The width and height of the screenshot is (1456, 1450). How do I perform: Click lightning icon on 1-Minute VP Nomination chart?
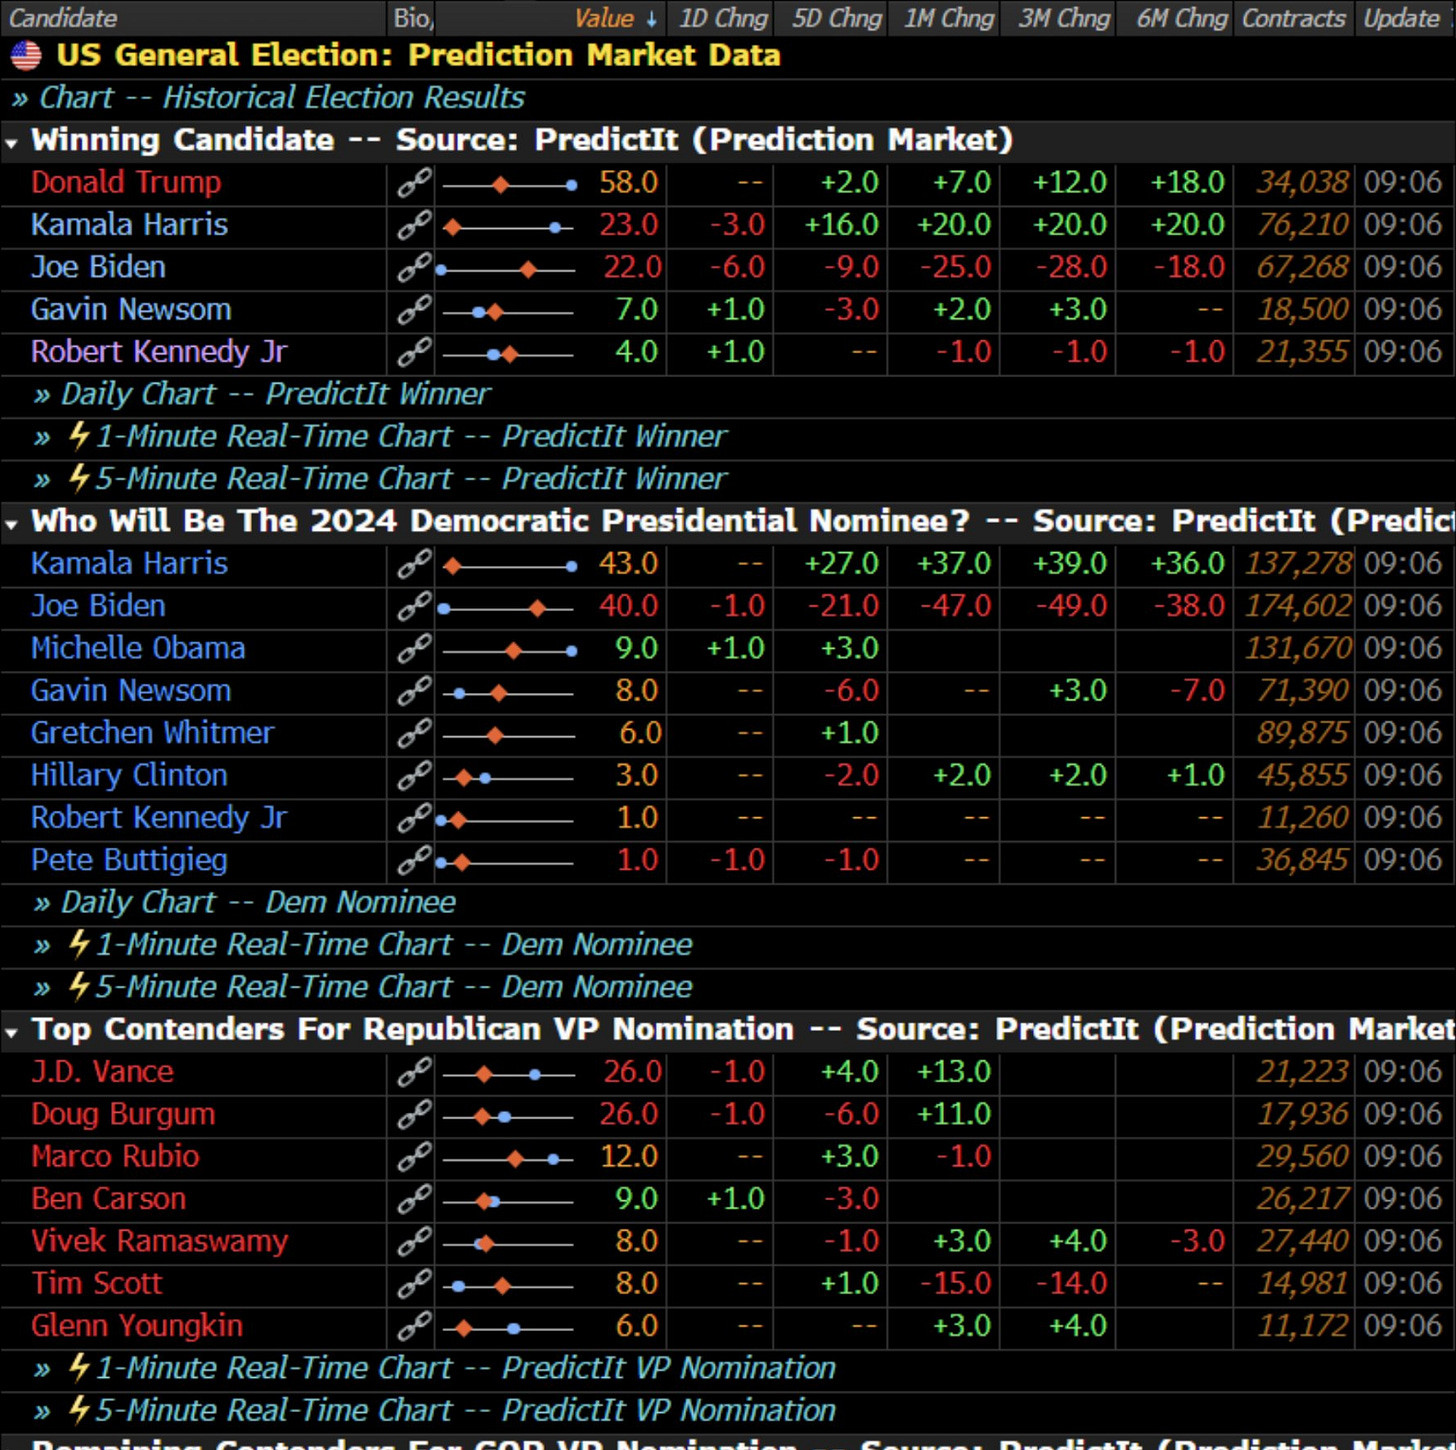(x=79, y=1367)
